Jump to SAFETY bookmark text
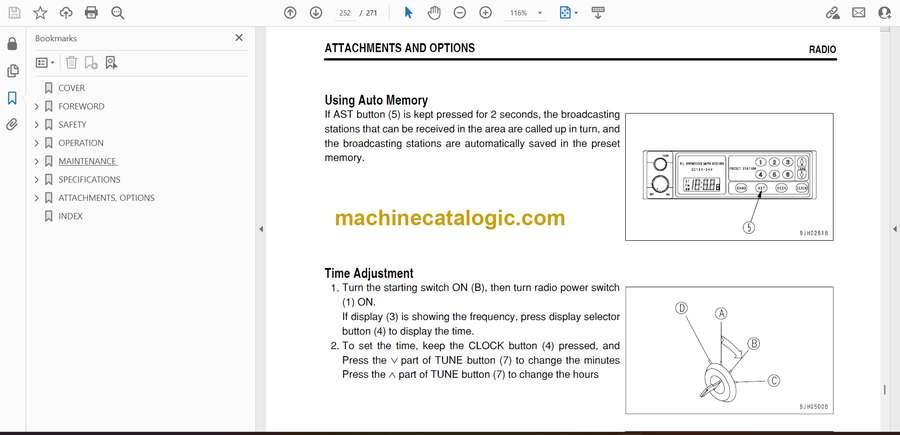900x435 pixels. coord(72,125)
